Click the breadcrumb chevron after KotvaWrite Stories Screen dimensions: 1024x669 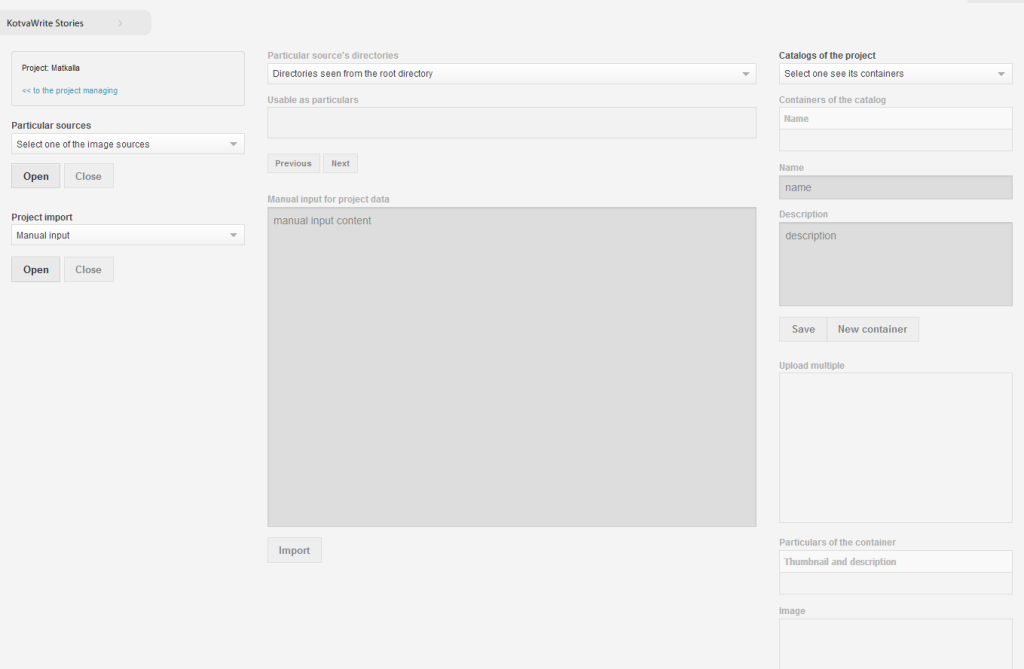click(x=120, y=23)
